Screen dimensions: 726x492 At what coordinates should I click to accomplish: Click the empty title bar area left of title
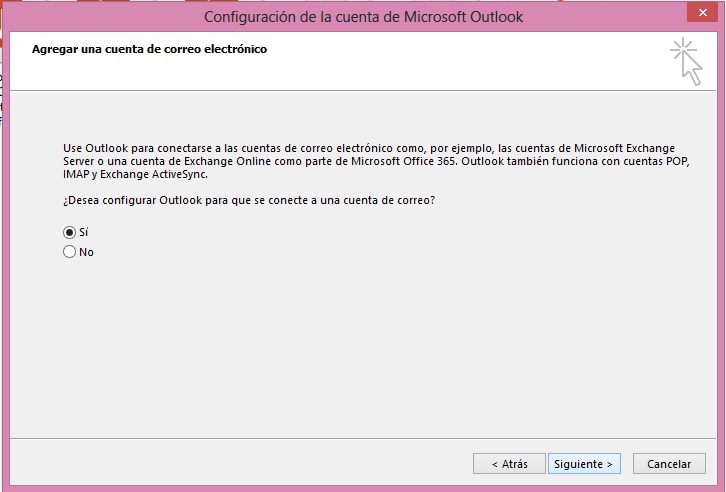100,16
